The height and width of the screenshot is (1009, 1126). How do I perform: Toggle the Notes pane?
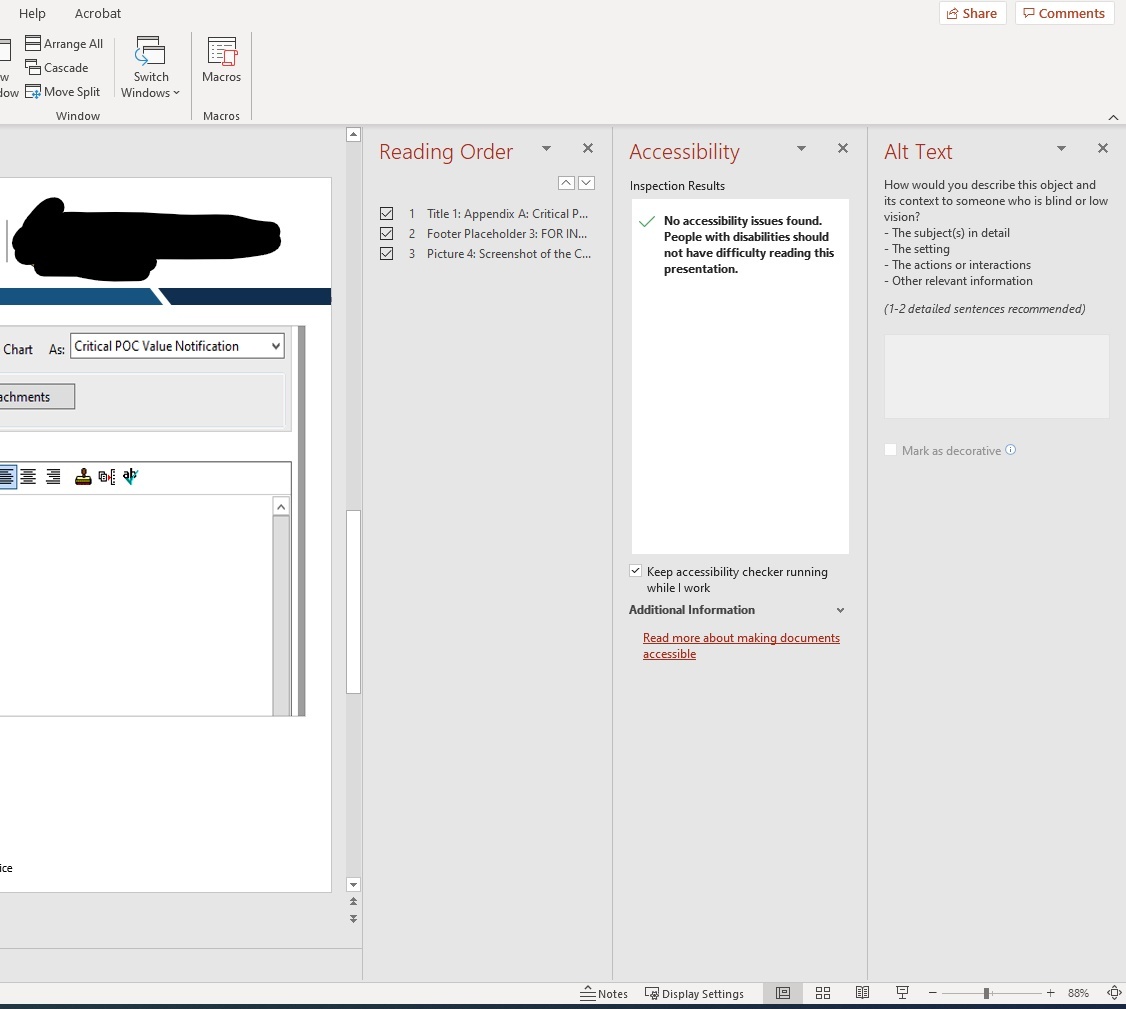point(604,993)
